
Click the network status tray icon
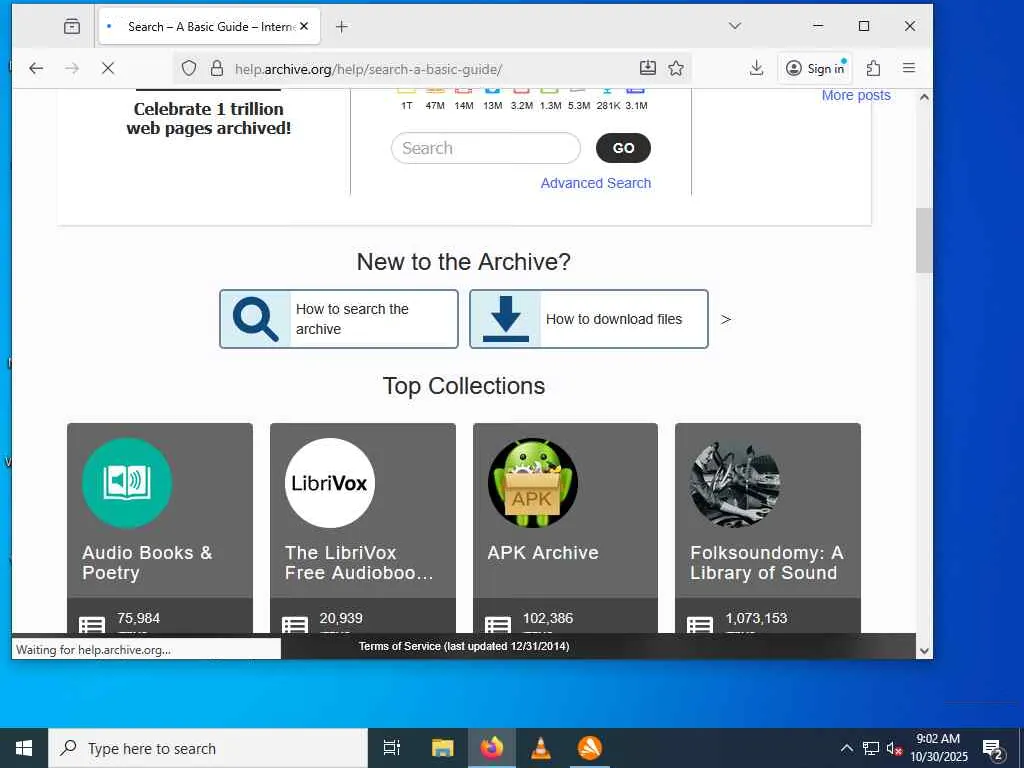[x=871, y=748]
